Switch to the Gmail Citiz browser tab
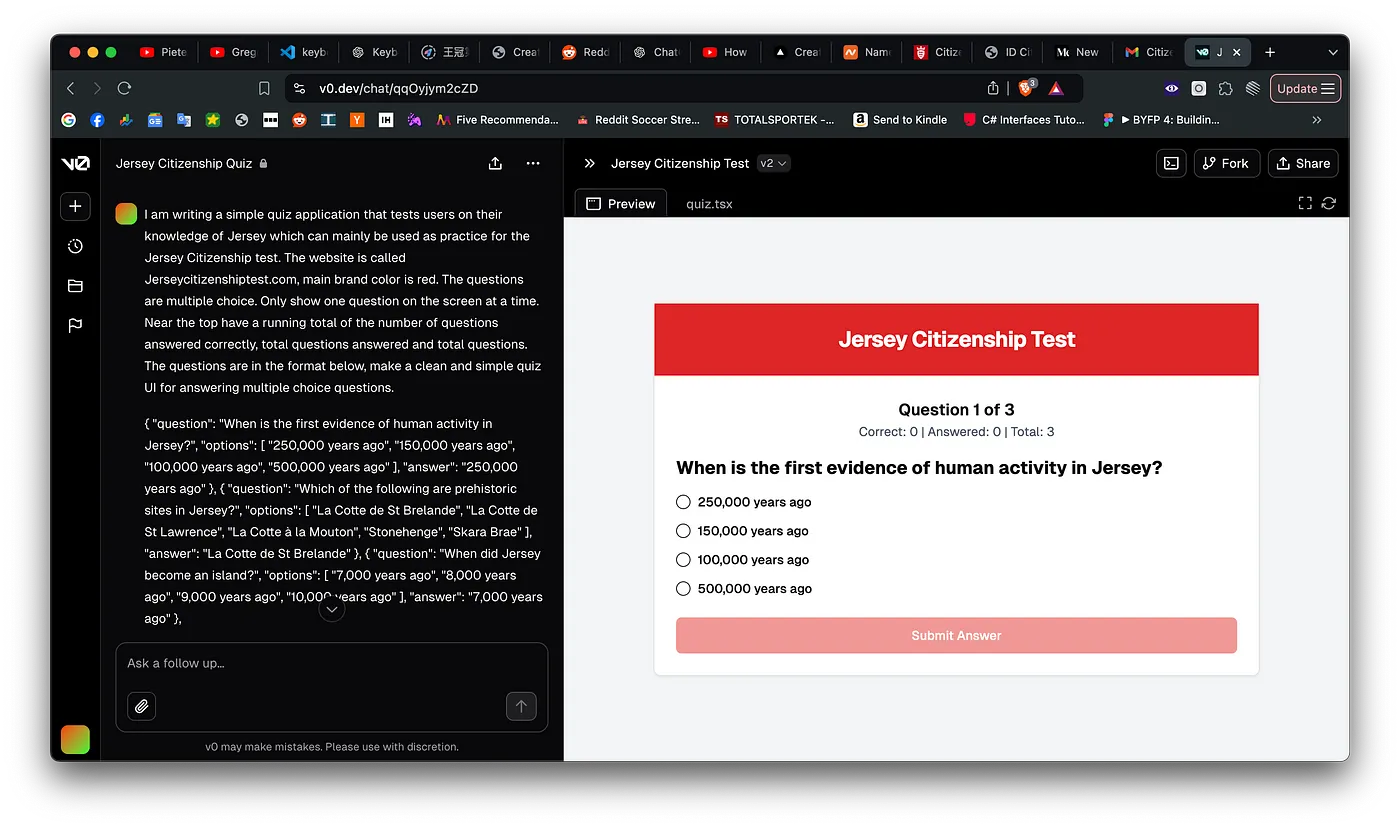1400x828 pixels. pyautogui.click(x=1149, y=52)
